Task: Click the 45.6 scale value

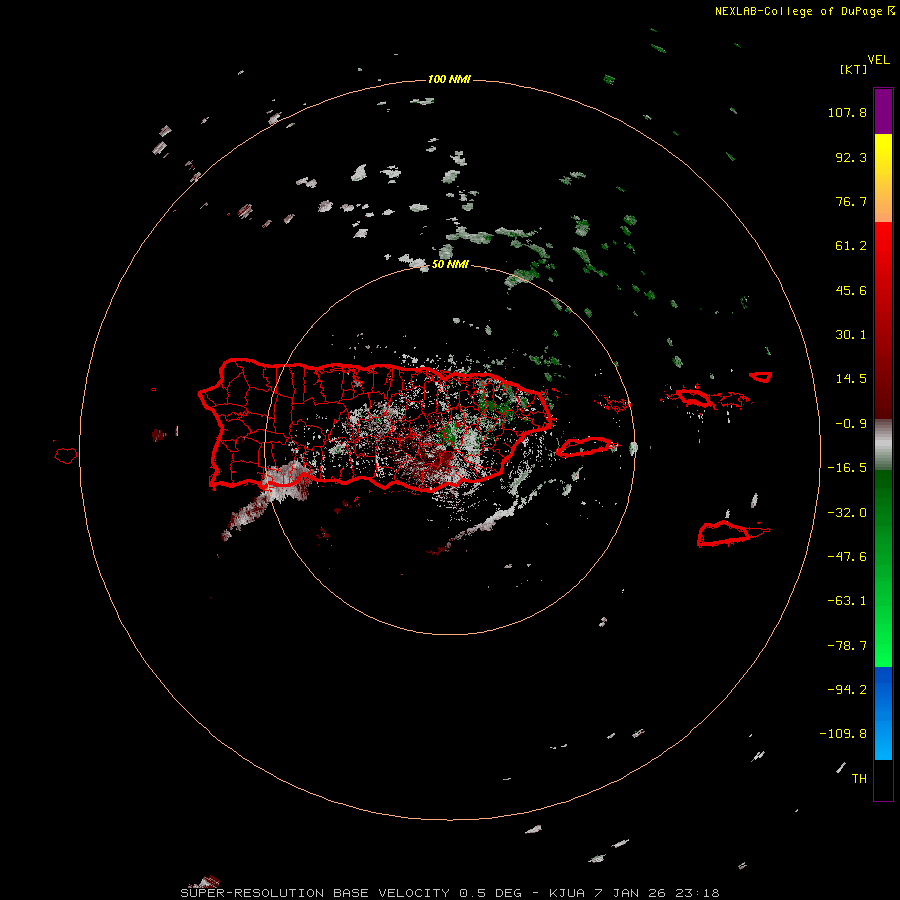Action: tap(851, 290)
